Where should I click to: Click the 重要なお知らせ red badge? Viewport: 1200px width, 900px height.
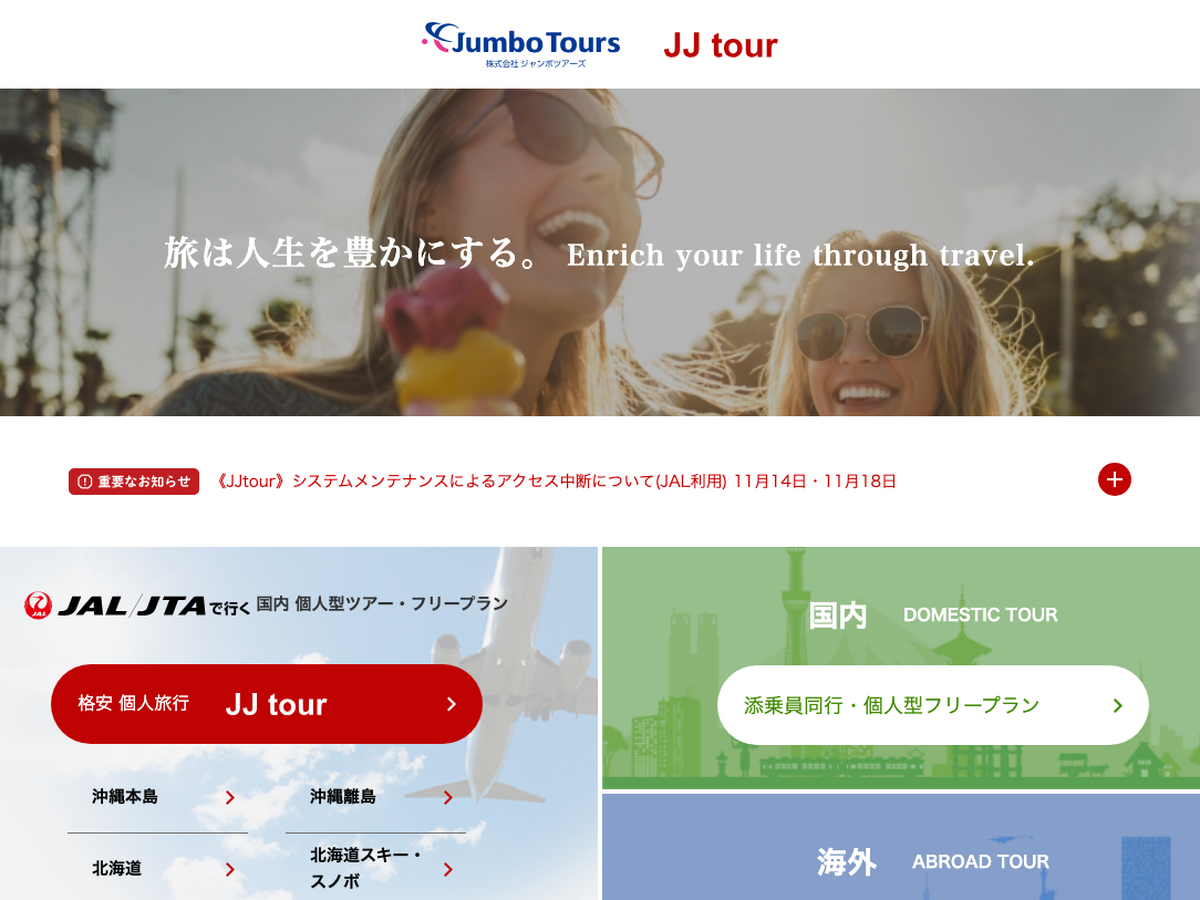point(134,481)
